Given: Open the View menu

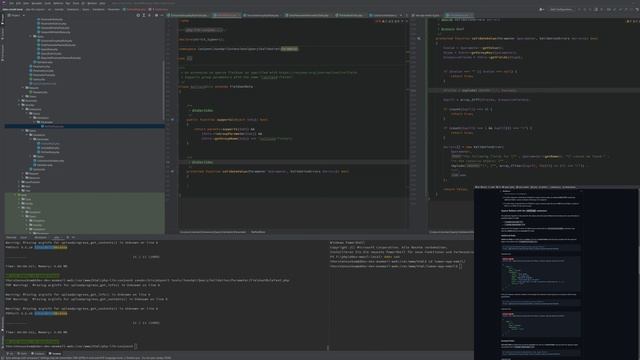Looking at the screenshot, I should coord(26,3).
